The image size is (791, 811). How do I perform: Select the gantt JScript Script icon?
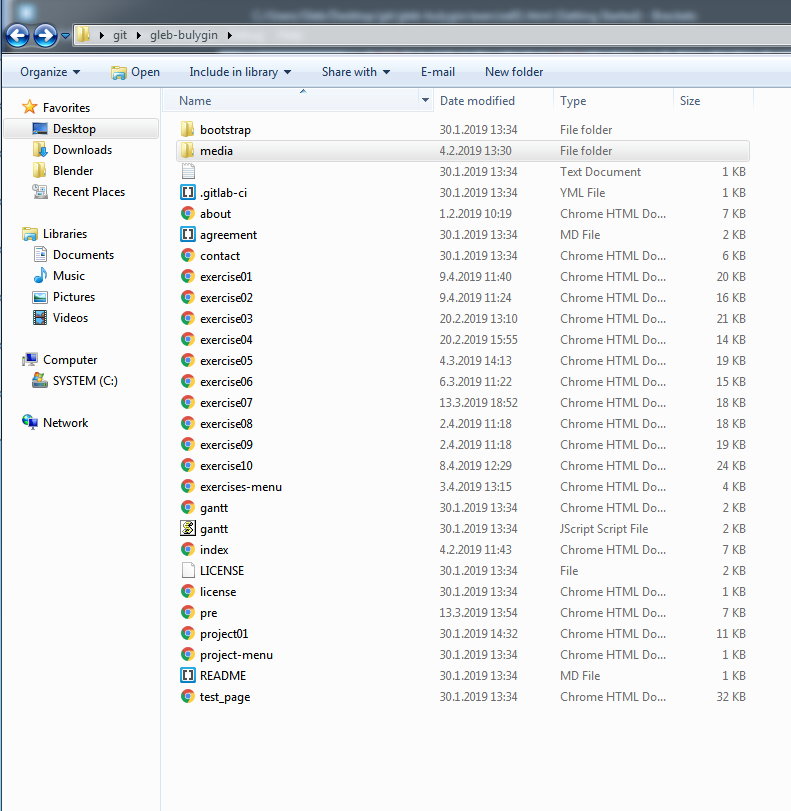188,529
